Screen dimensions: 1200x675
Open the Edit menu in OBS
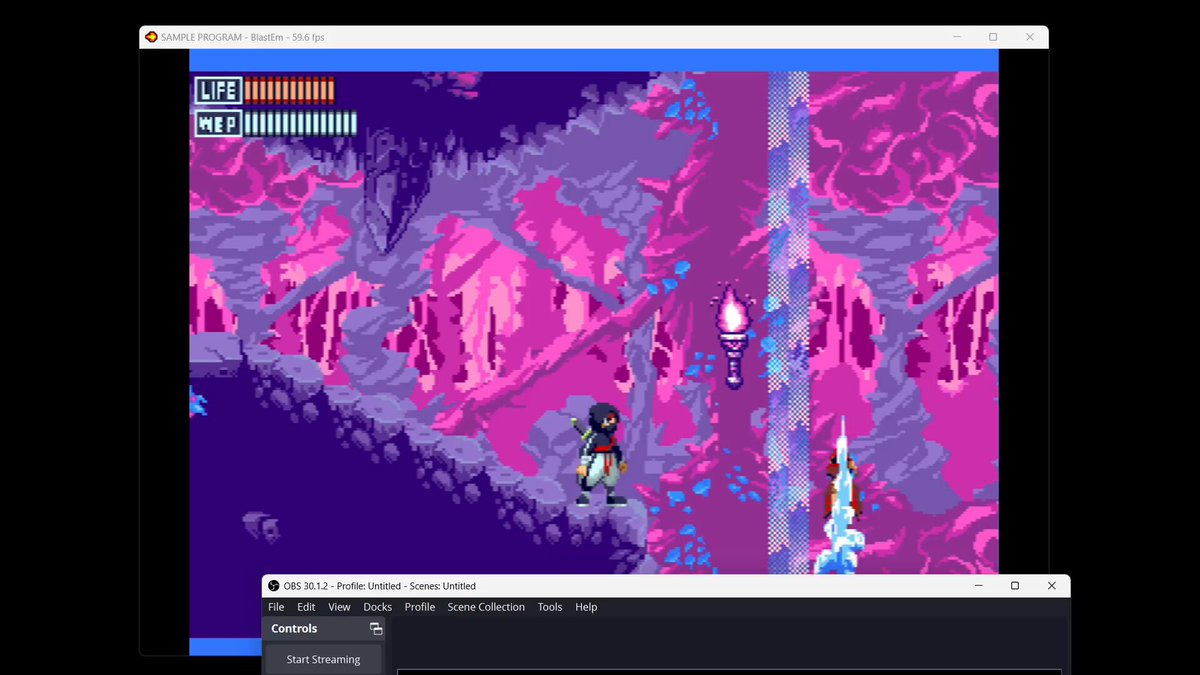click(306, 607)
